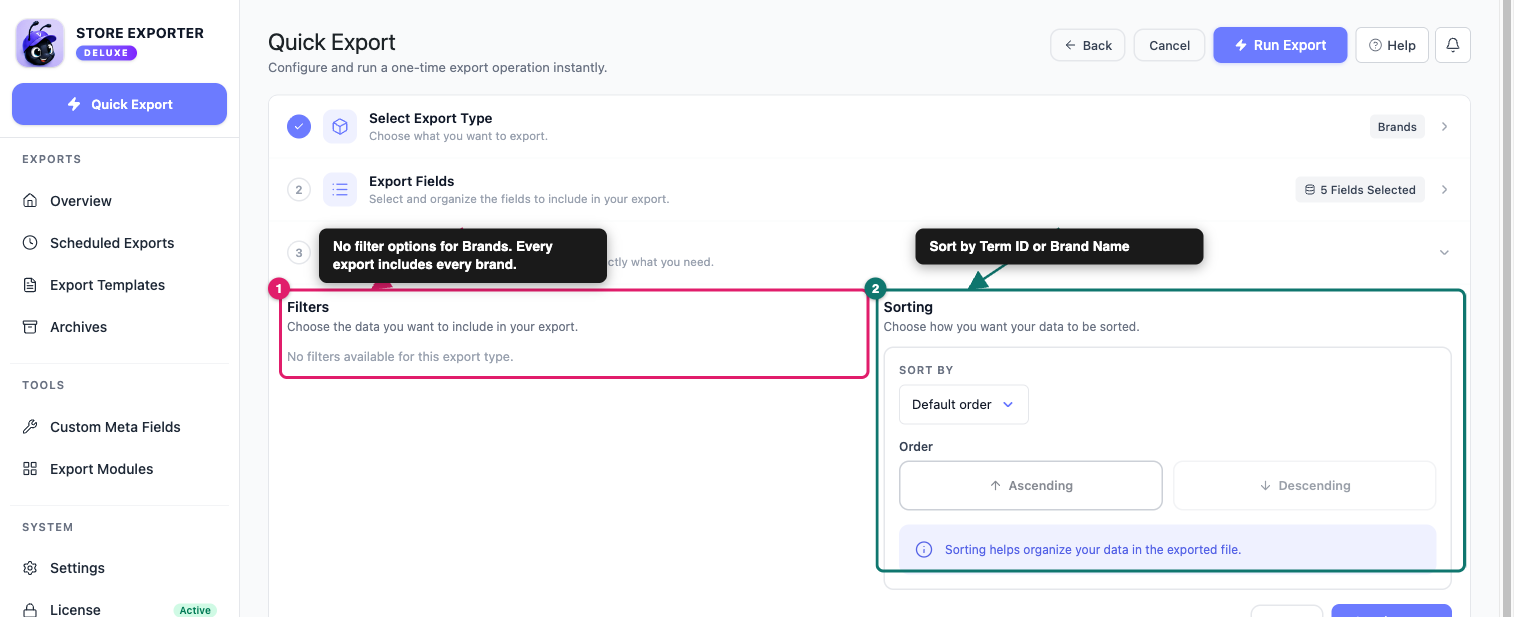Click the Select Export Type heading
Viewport: 1514px width, 617px height.
430,118
